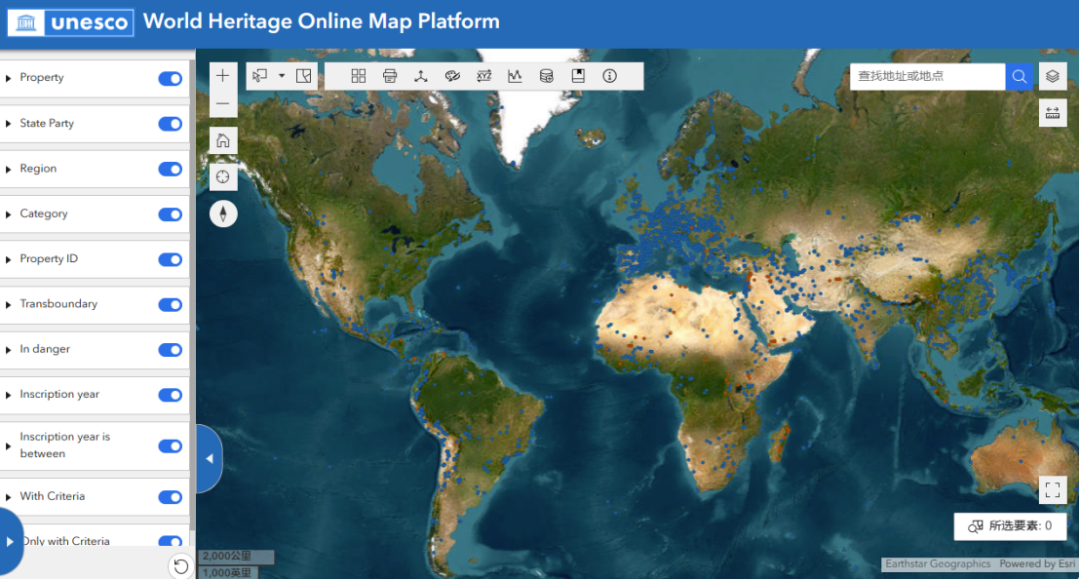Toggle the State Party filter switch
The image size is (1080, 580).
coord(170,124)
